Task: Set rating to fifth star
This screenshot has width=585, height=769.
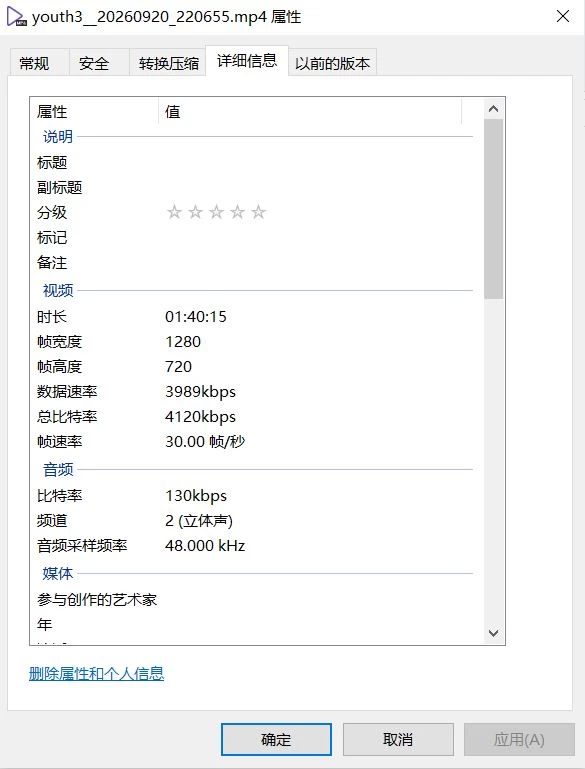Action: click(258, 212)
